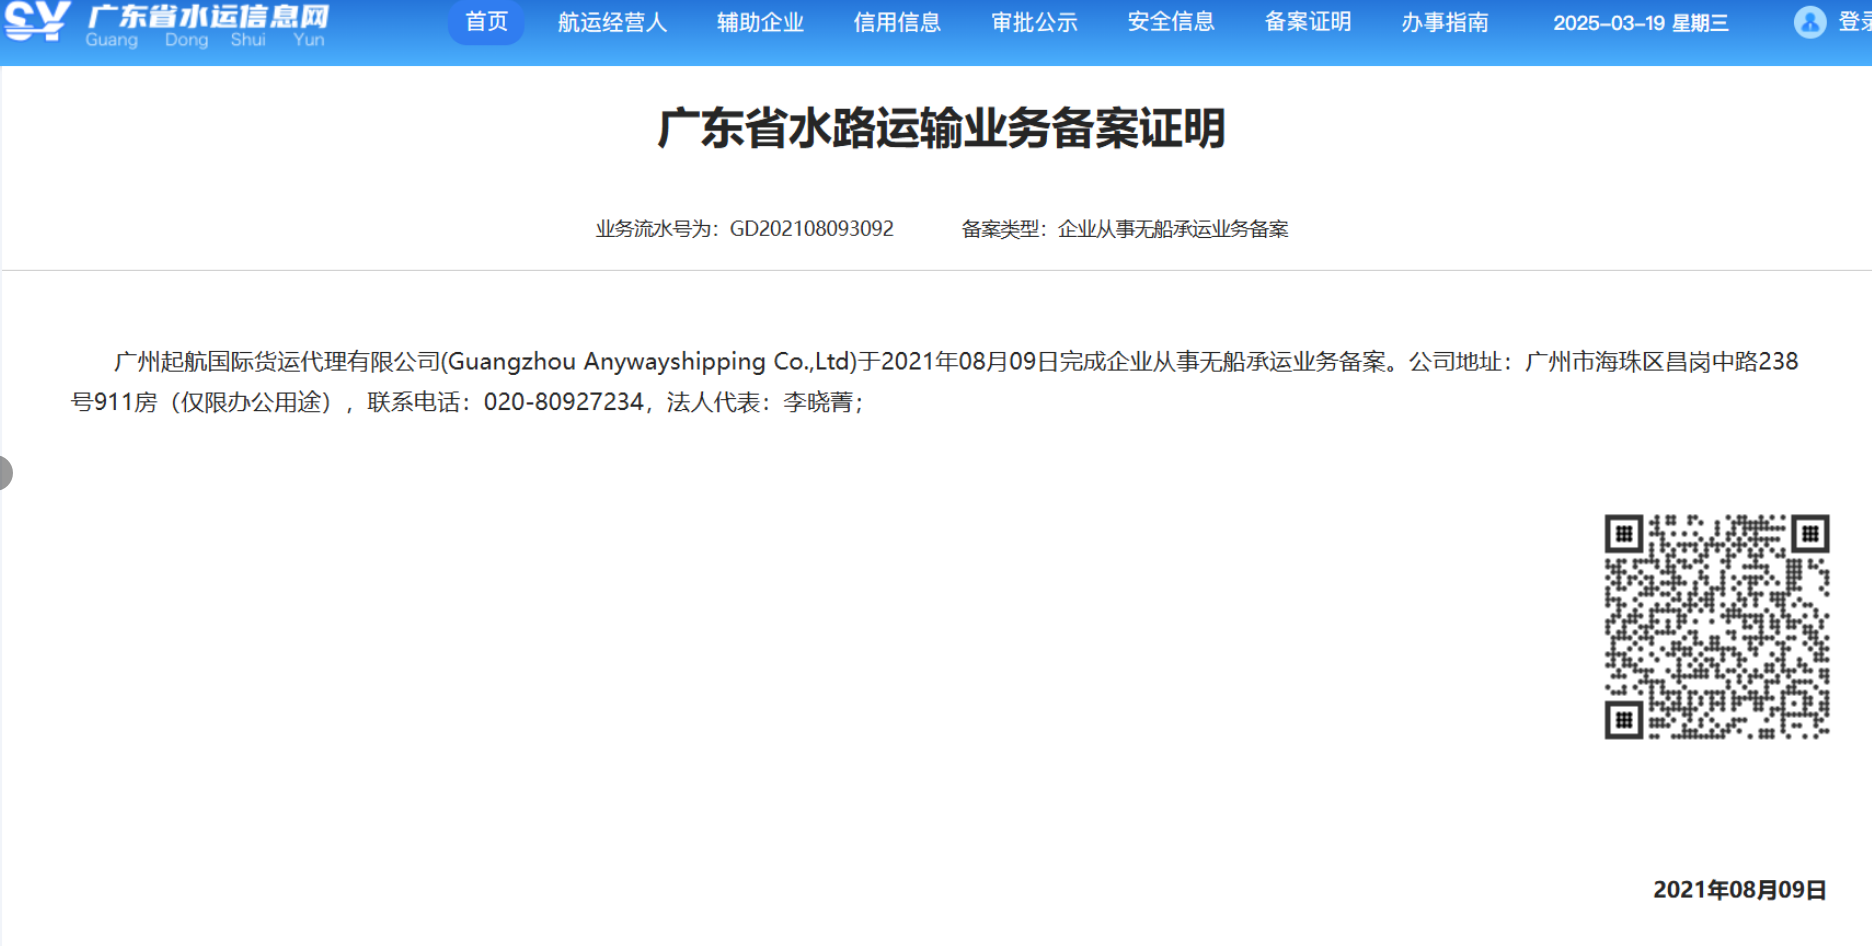This screenshot has width=1872, height=946.
Task: Click the user avatar icon
Action: pos(1809,22)
